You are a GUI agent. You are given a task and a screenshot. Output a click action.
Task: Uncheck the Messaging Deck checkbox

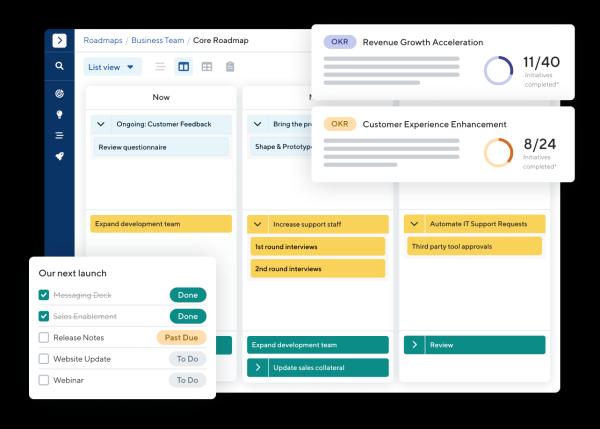pos(44,295)
